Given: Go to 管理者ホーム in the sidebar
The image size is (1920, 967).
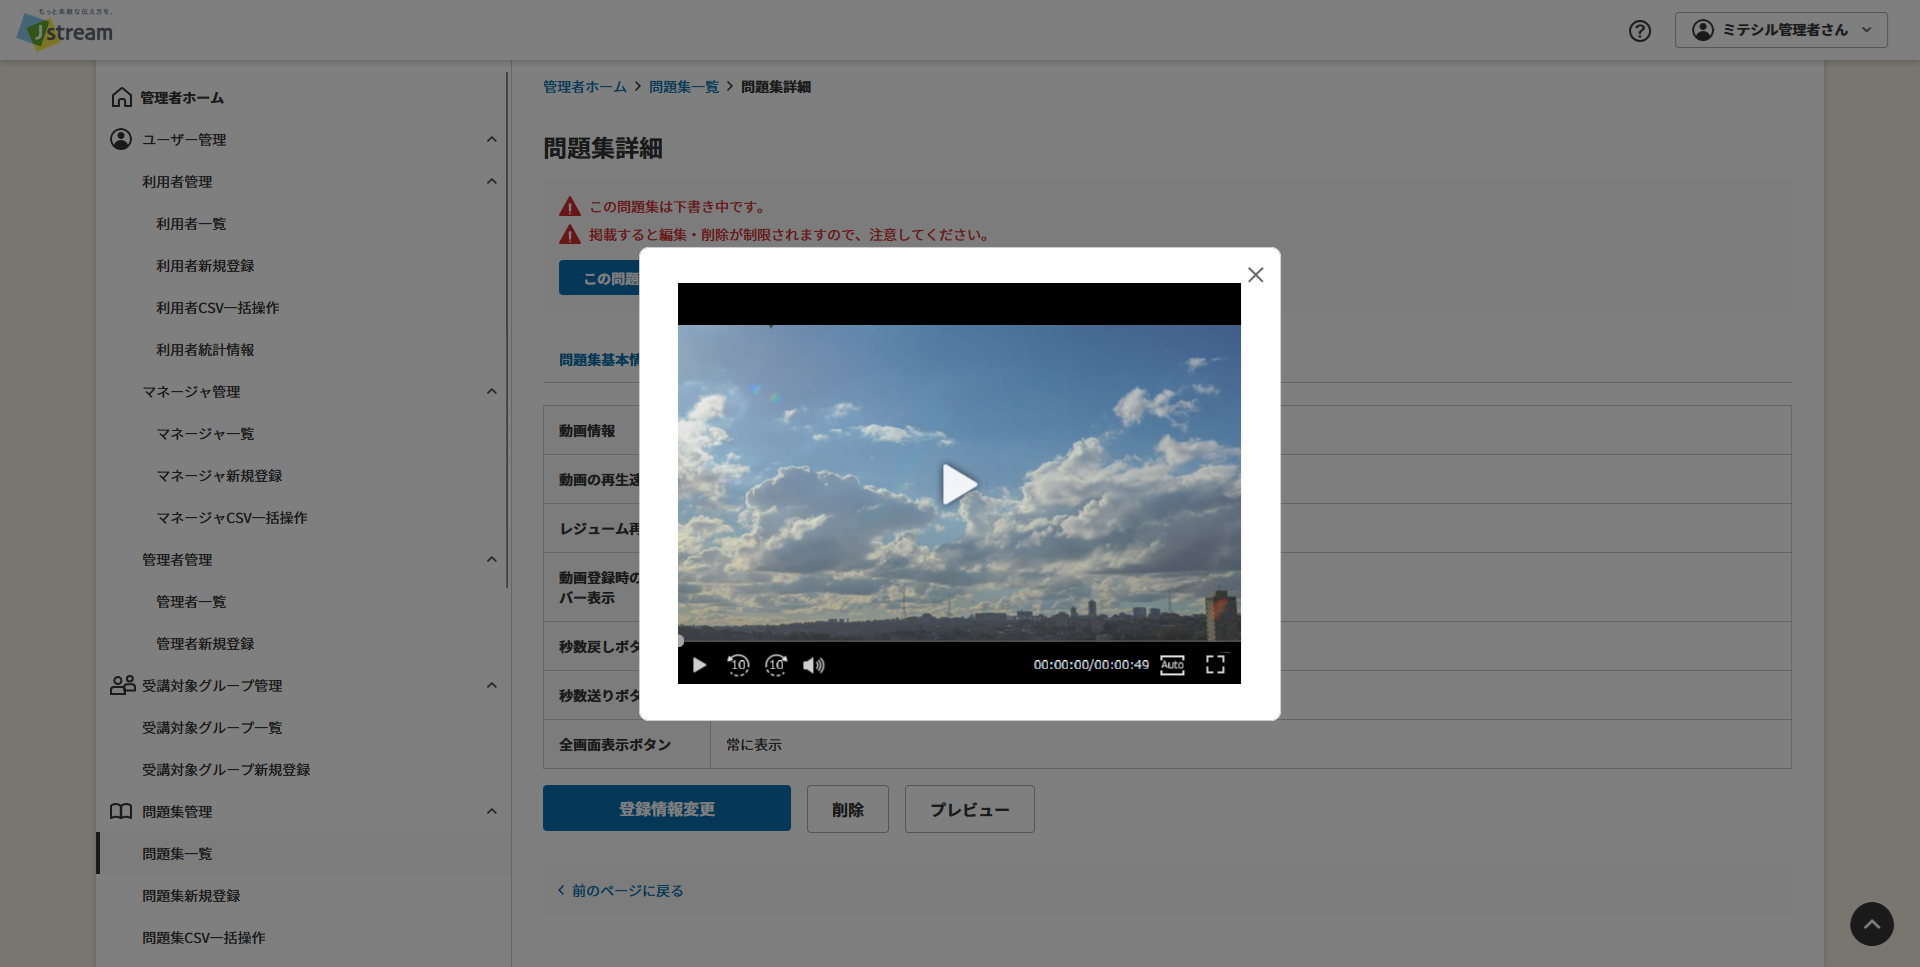Looking at the screenshot, I should point(182,98).
